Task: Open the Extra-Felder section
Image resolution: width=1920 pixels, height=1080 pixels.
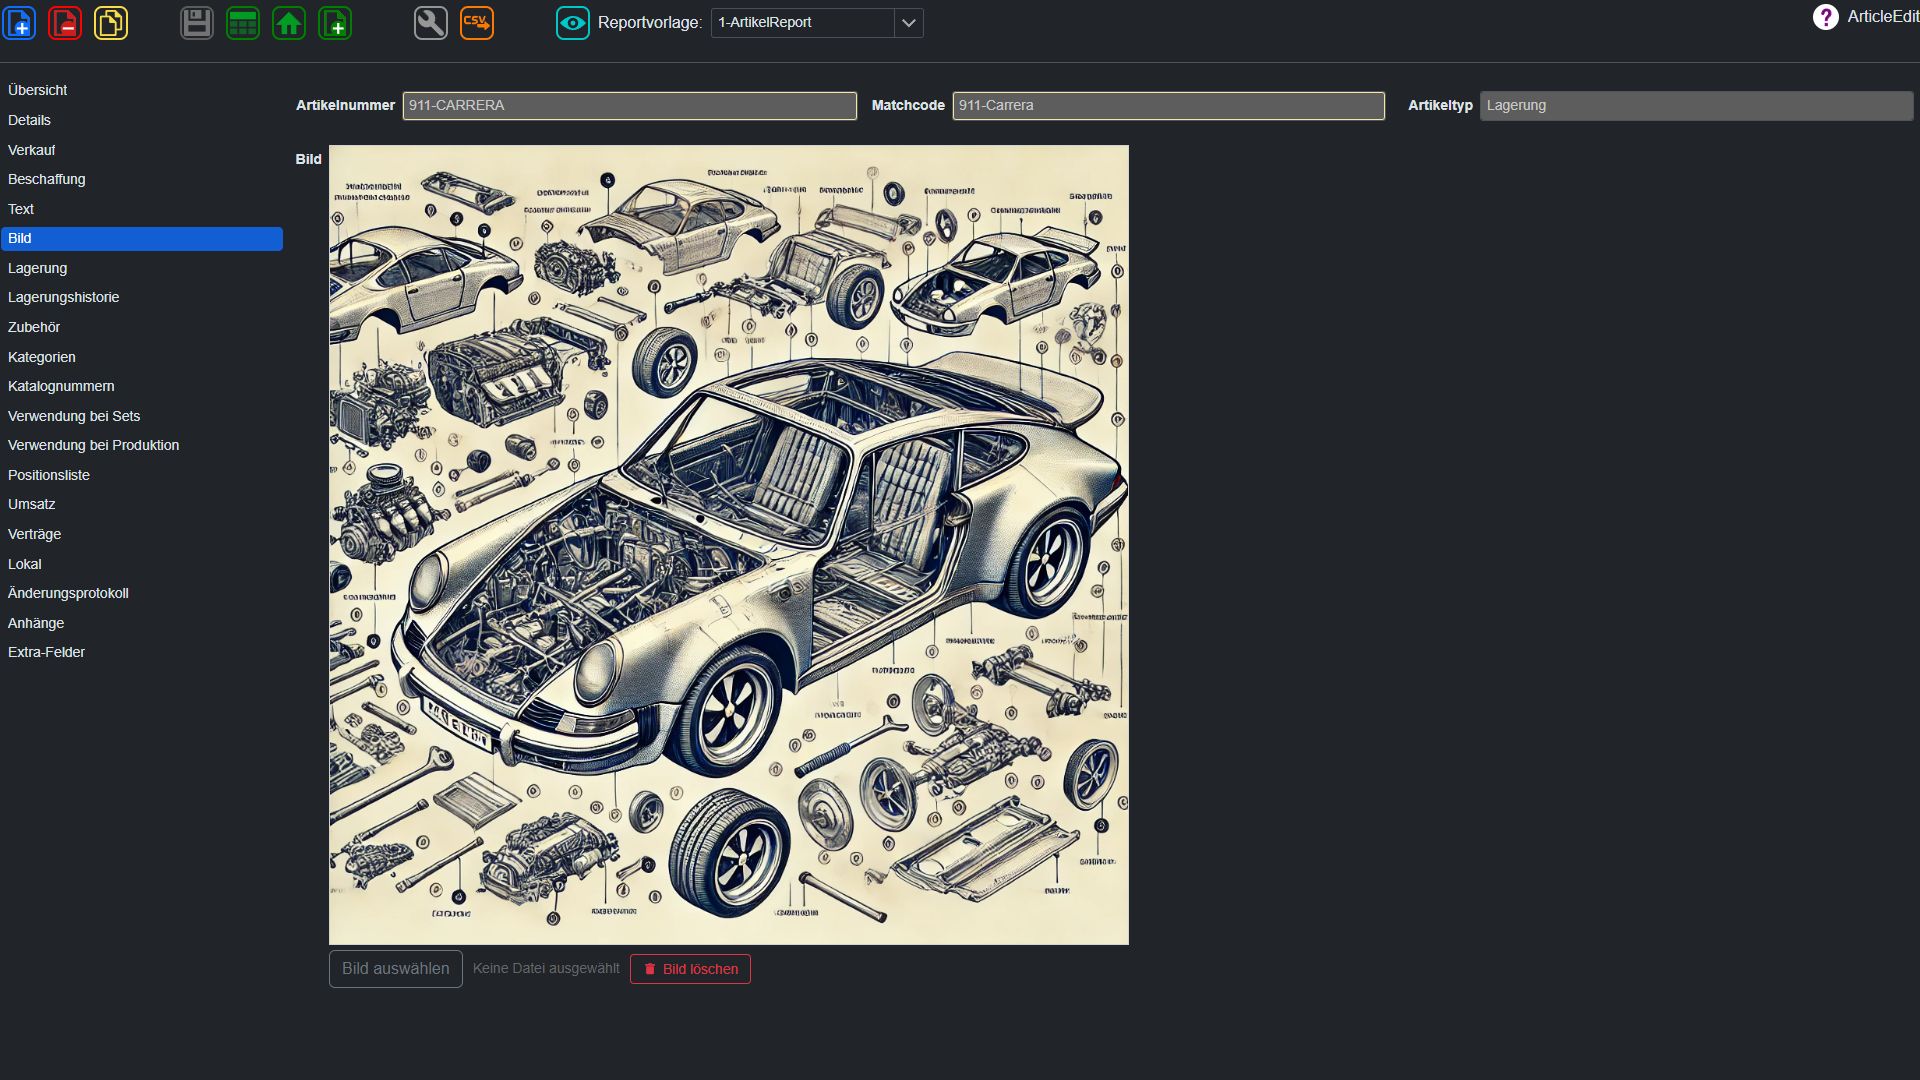Action: (142, 652)
